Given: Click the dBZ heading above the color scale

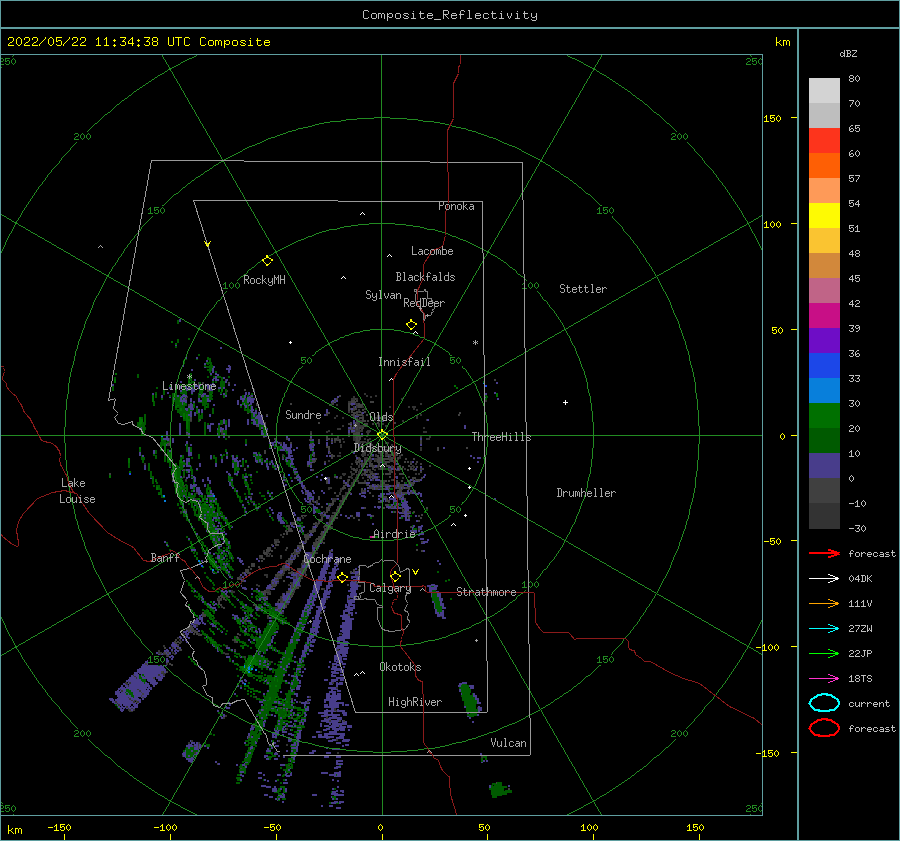Looking at the screenshot, I should [x=848, y=53].
